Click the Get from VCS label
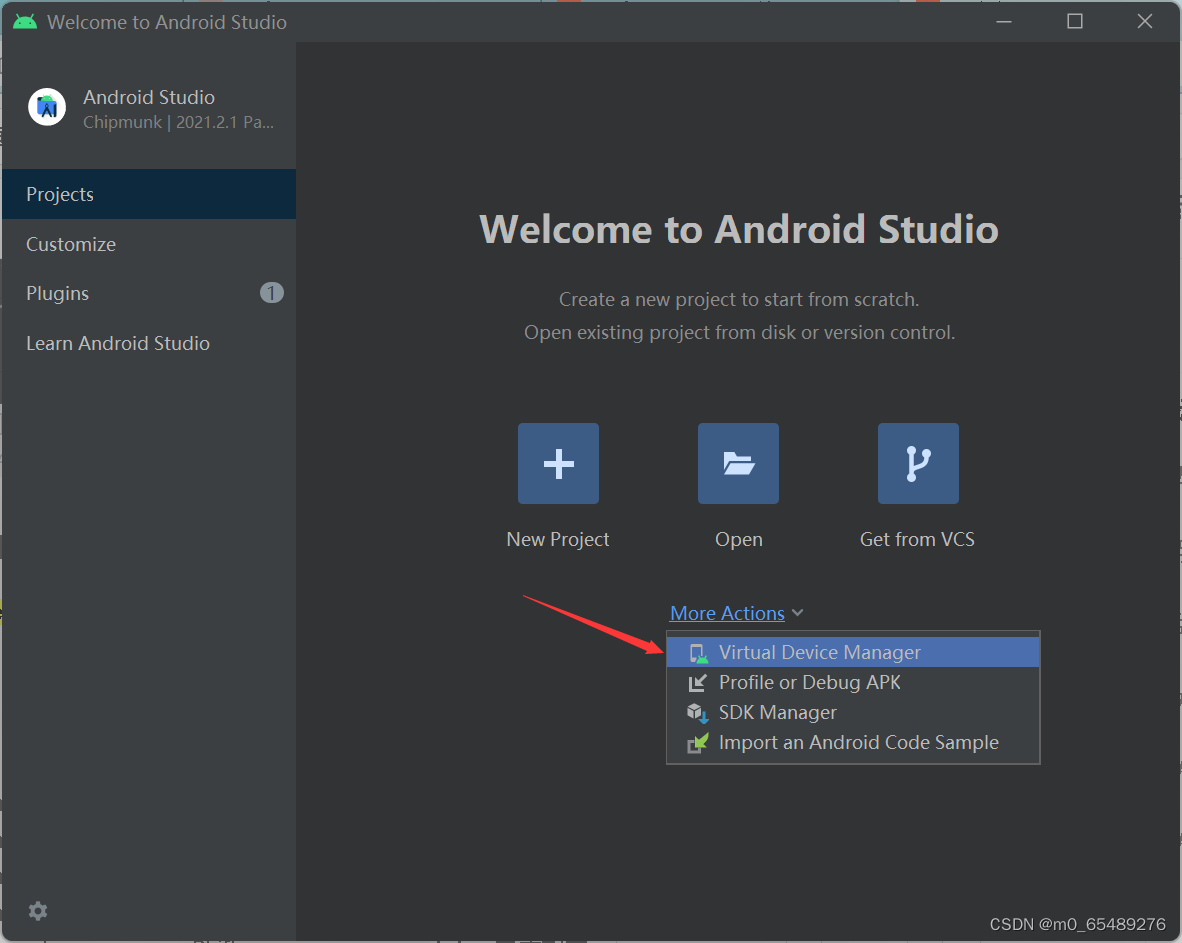Image resolution: width=1182 pixels, height=943 pixels. [917, 540]
